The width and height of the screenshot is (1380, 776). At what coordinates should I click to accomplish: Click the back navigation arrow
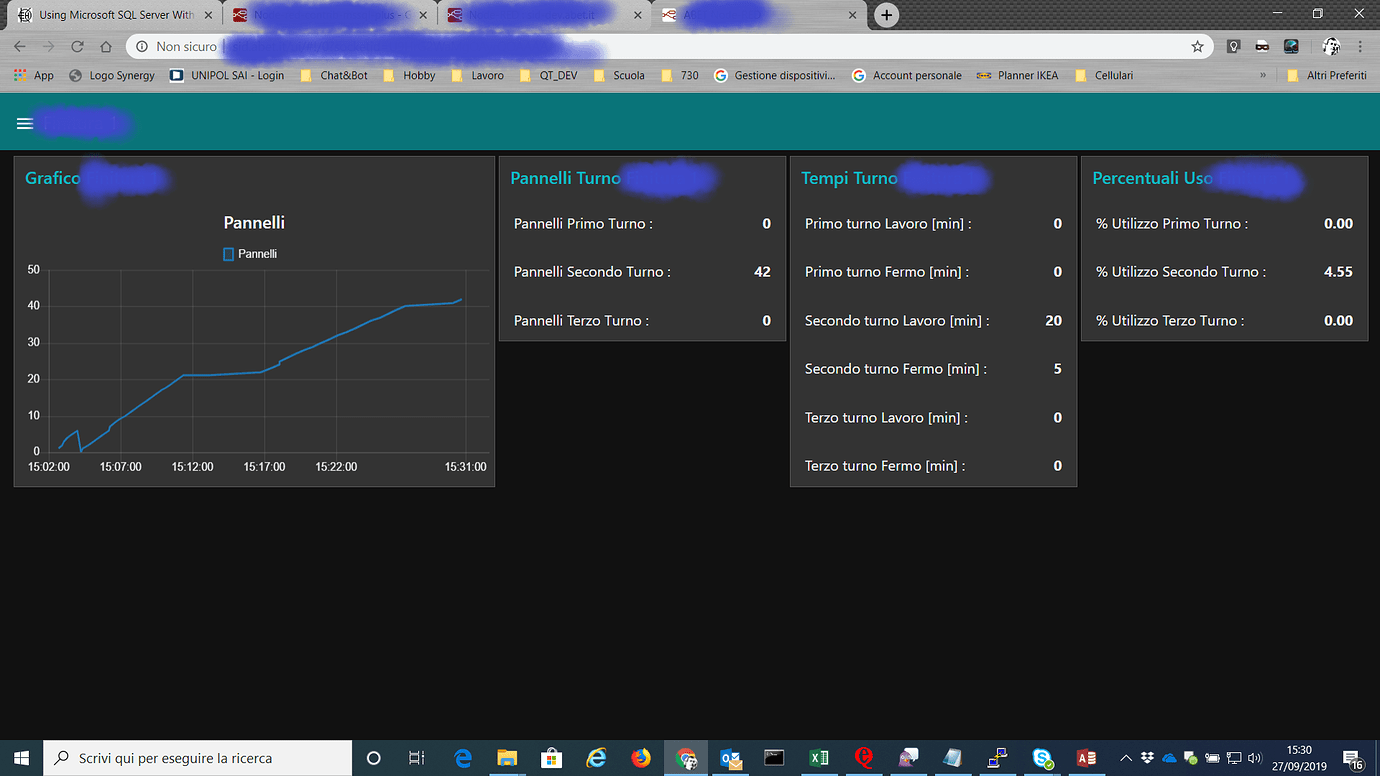(x=19, y=46)
